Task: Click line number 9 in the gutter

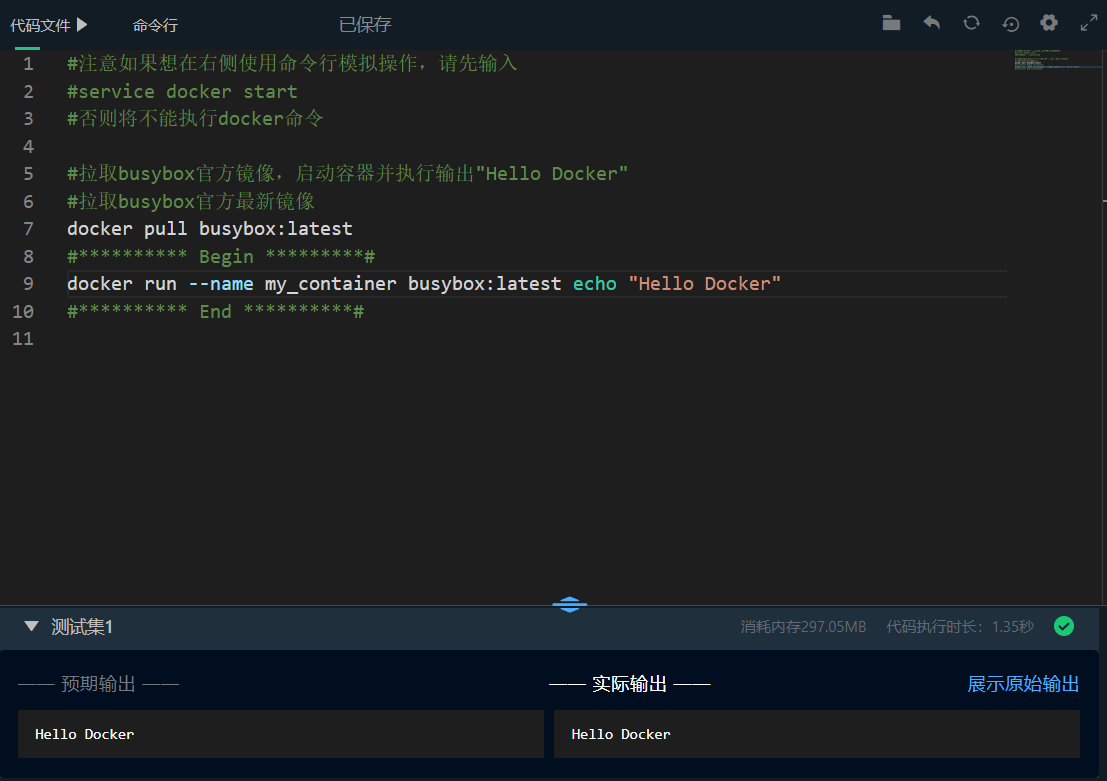Action: pyautogui.click(x=27, y=284)
